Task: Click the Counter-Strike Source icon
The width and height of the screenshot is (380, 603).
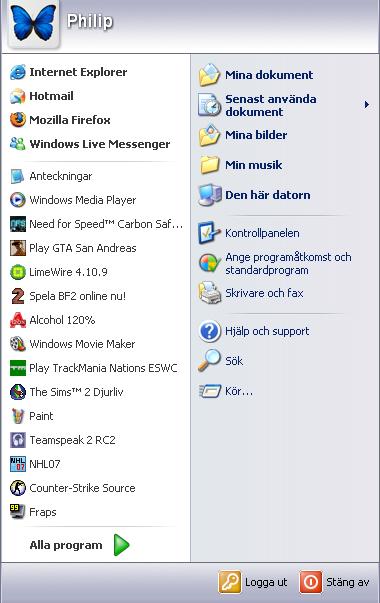Action: coord(18,488)
